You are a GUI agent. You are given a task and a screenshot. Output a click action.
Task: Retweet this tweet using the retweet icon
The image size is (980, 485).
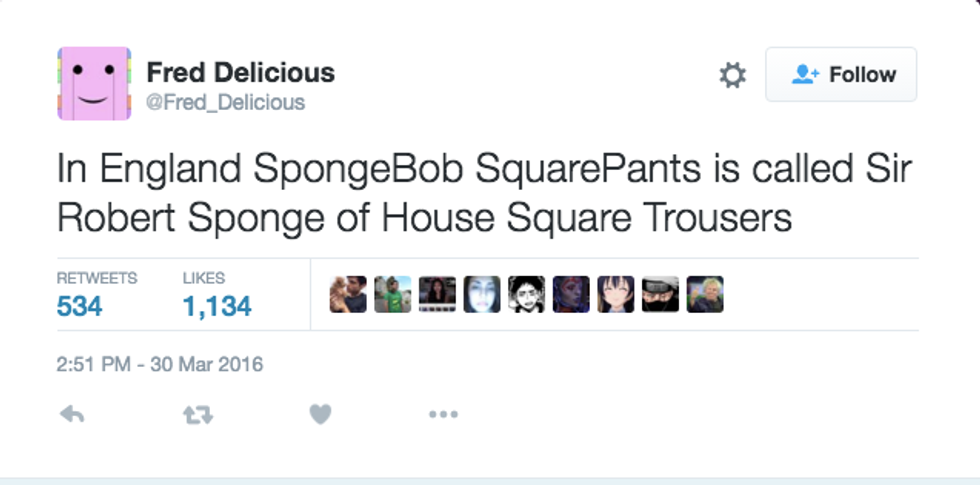[x=198, y=414]
